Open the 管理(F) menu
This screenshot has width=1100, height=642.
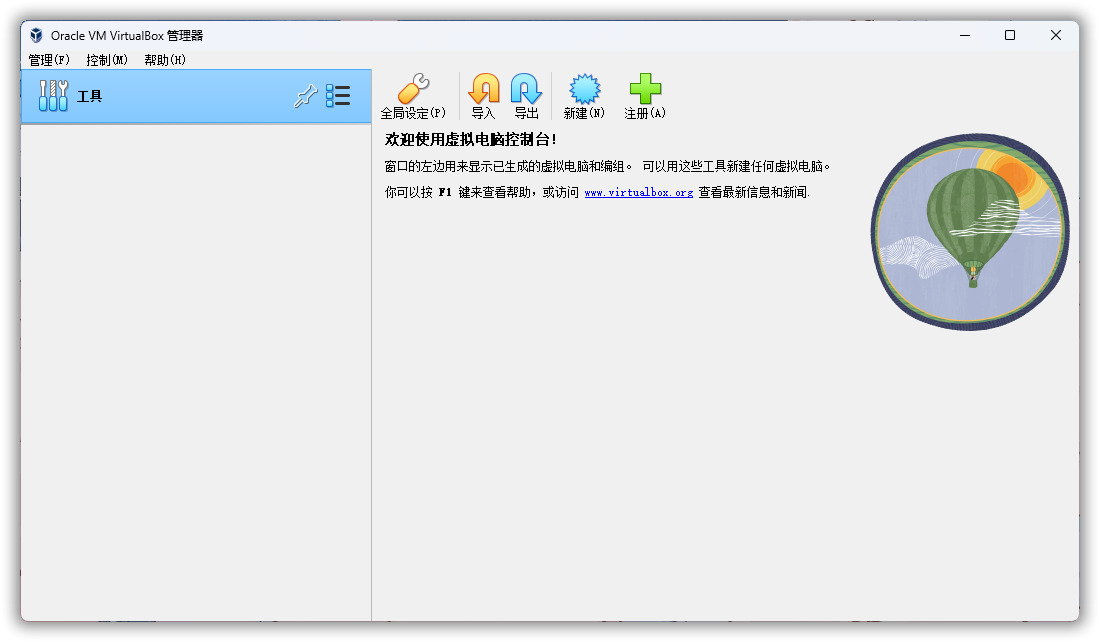click(x=49, y=60)
